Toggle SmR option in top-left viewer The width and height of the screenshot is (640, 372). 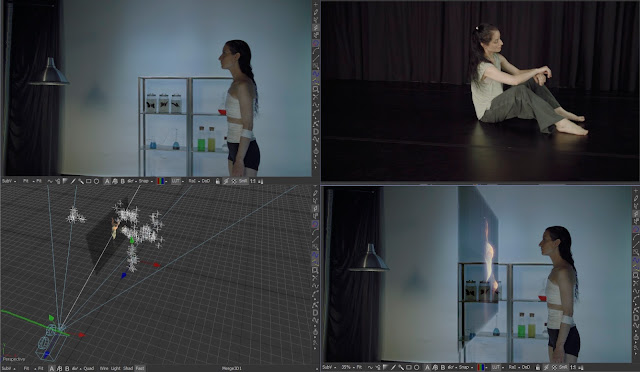tap(243, 181)
